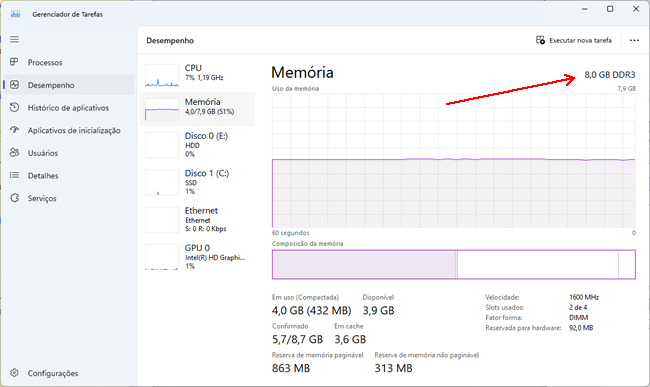Click the memory composition bar
Screen dimensions: 650x387
tap(454, 264)
